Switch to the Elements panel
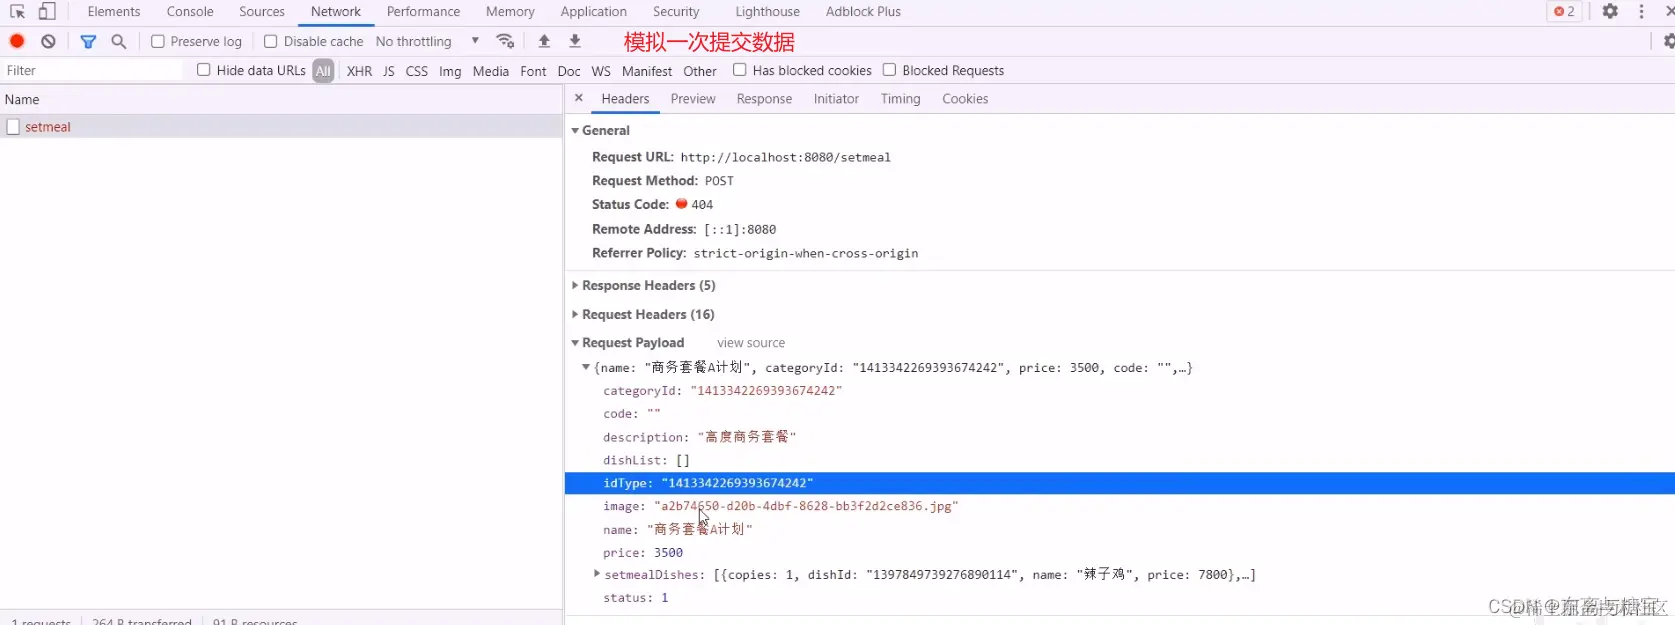This screenshot has width=1675, height=625. click(x=114, y=12)
